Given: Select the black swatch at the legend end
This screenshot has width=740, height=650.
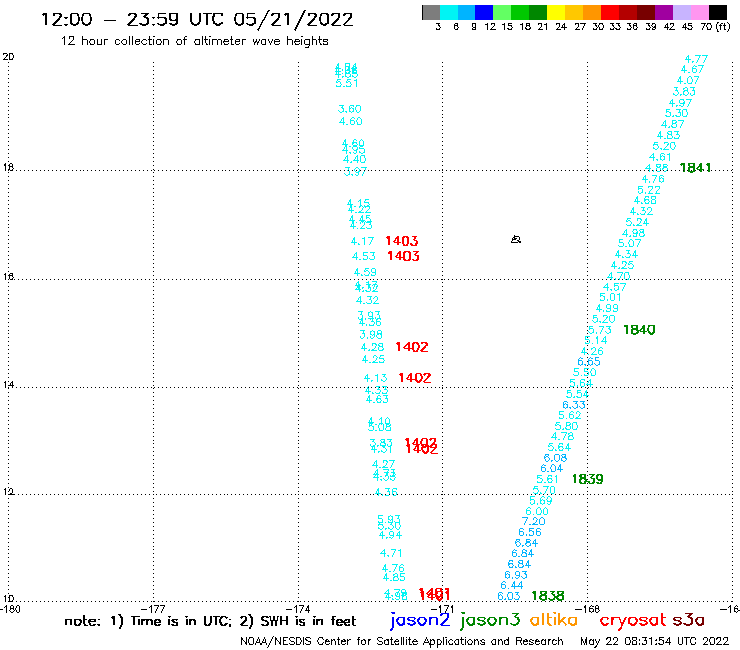Looking at the screenshot, I should click(718, 12).
